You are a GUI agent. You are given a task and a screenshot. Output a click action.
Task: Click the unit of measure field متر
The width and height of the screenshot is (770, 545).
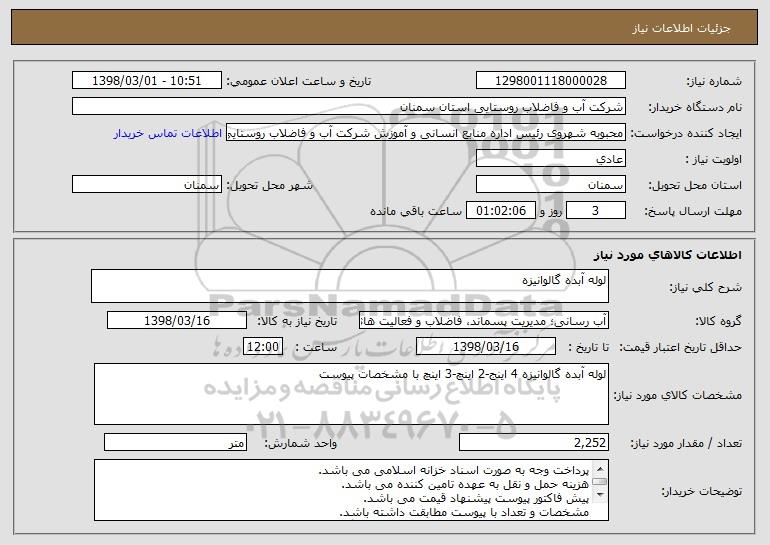click(175, 442)
